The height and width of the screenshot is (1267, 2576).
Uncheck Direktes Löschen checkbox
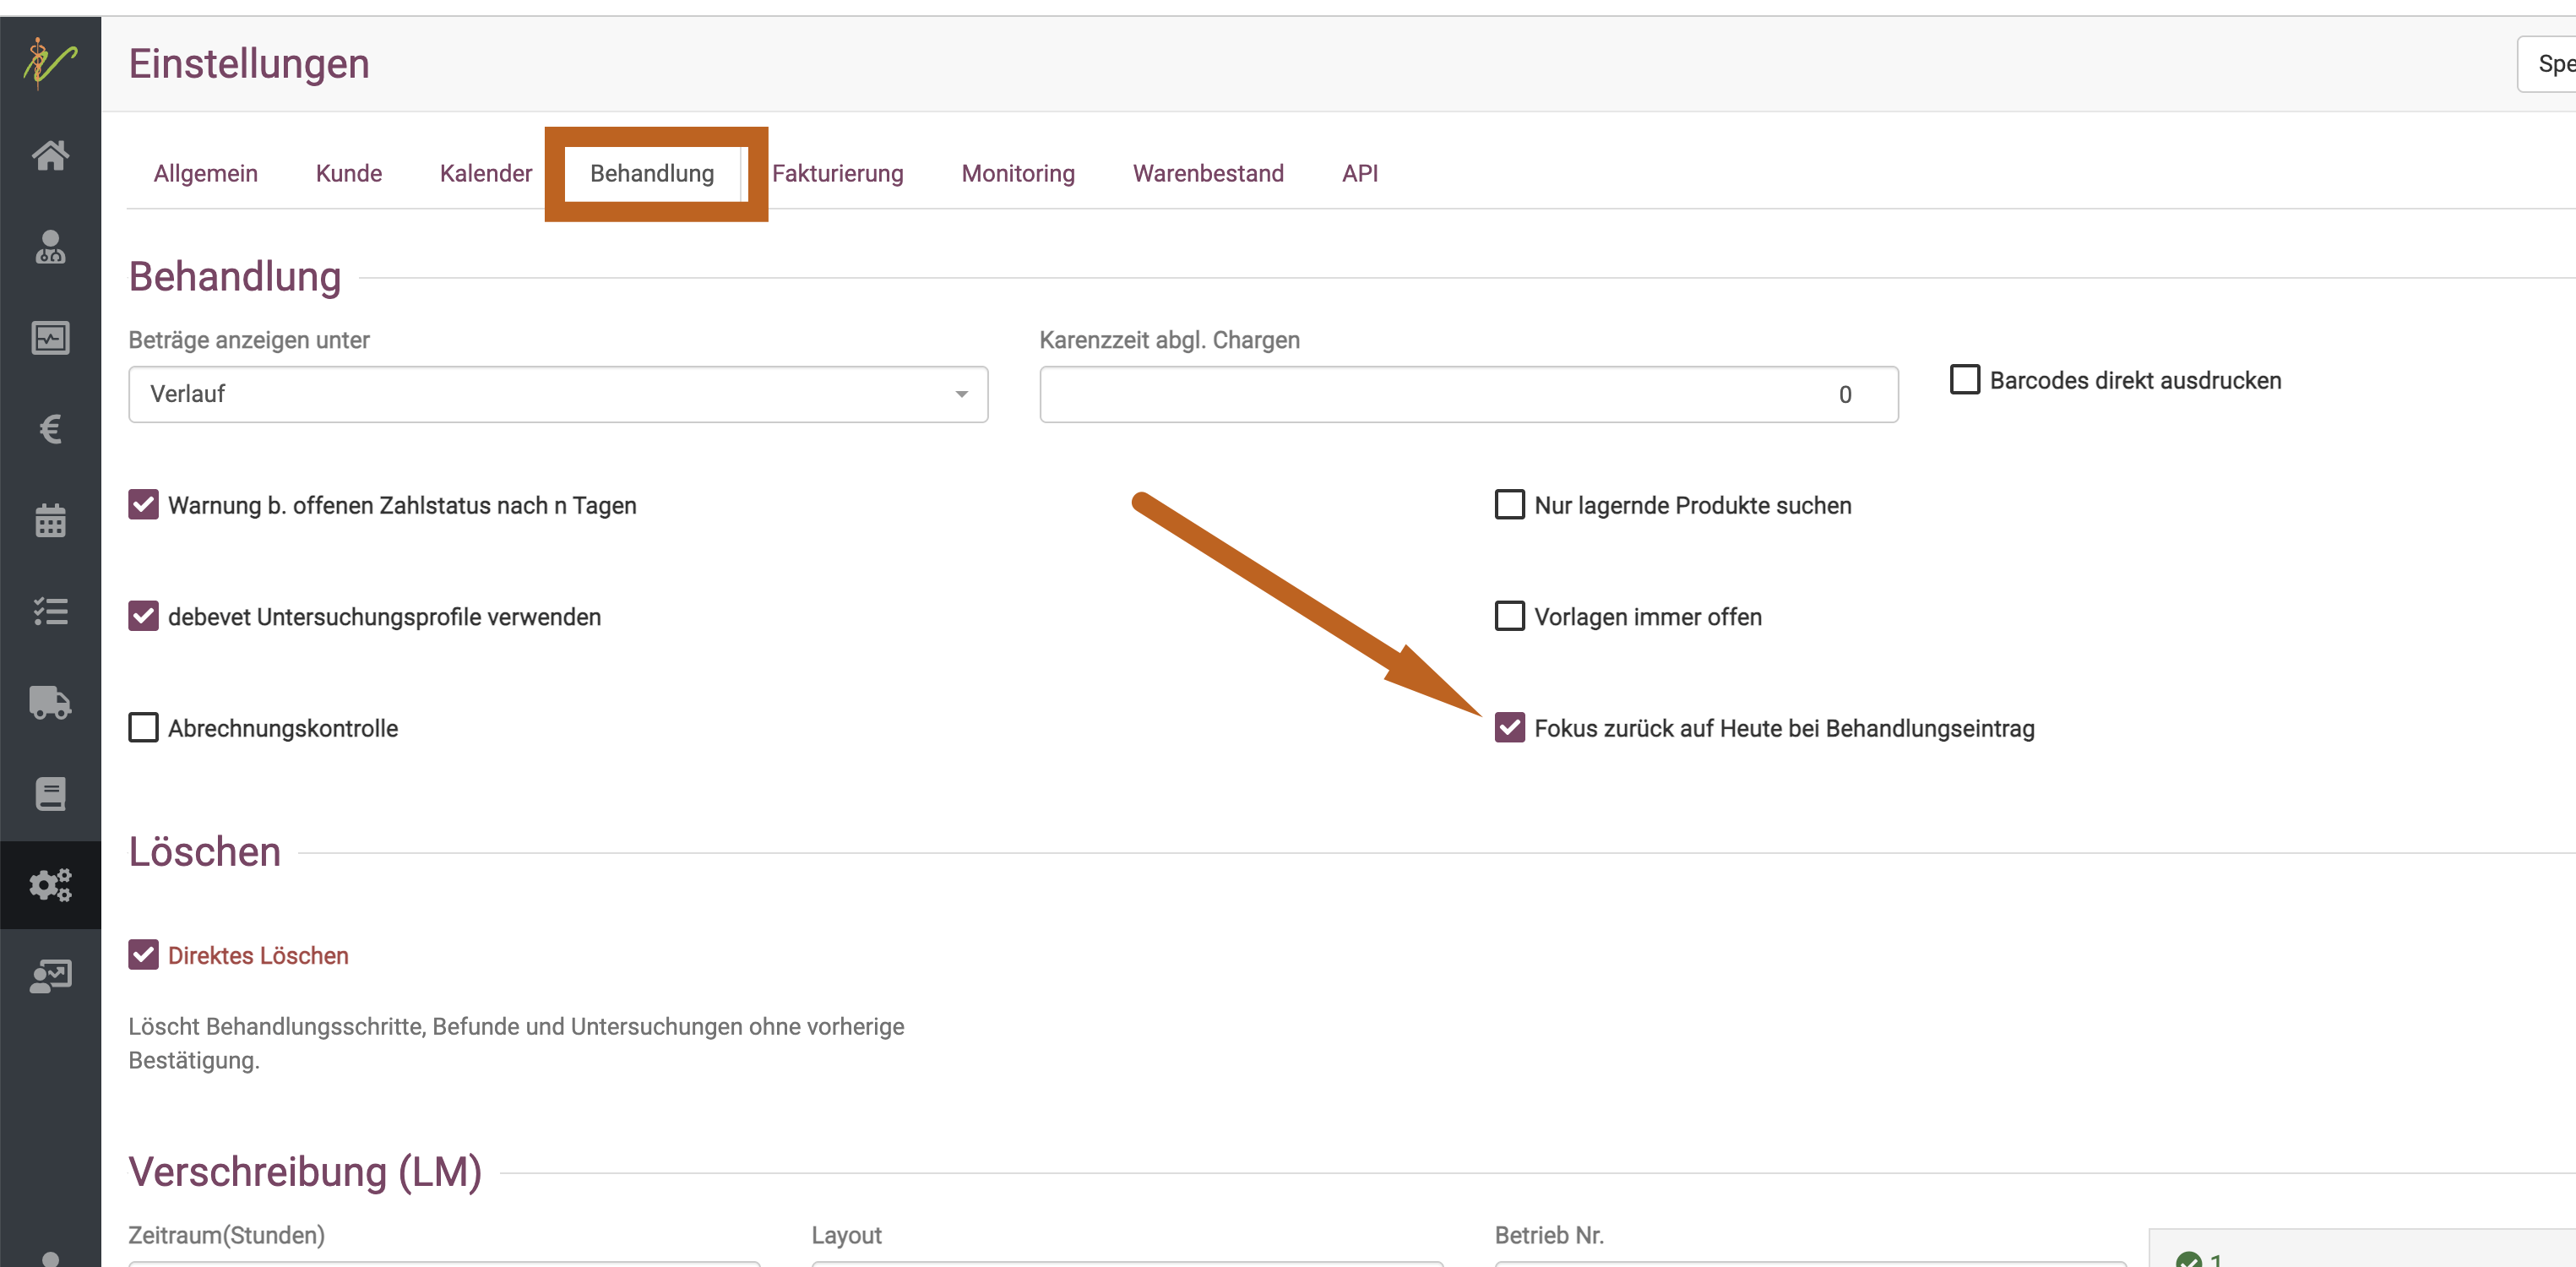pyautogui.click(x=143, y=955)
